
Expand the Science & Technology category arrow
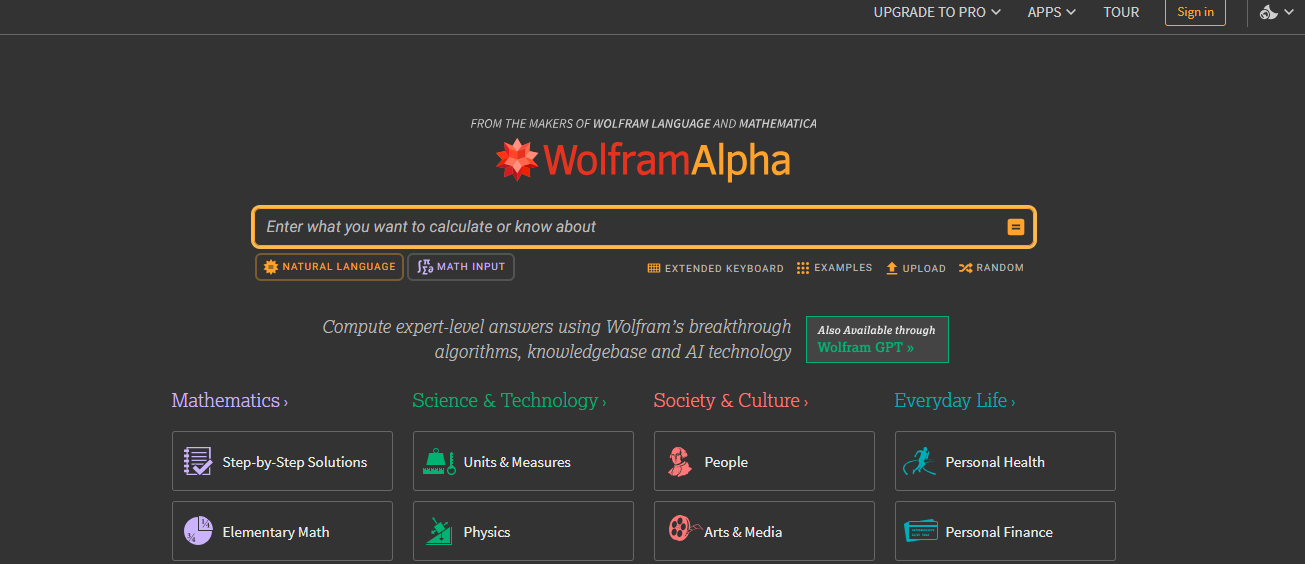(x=604, y=402)
